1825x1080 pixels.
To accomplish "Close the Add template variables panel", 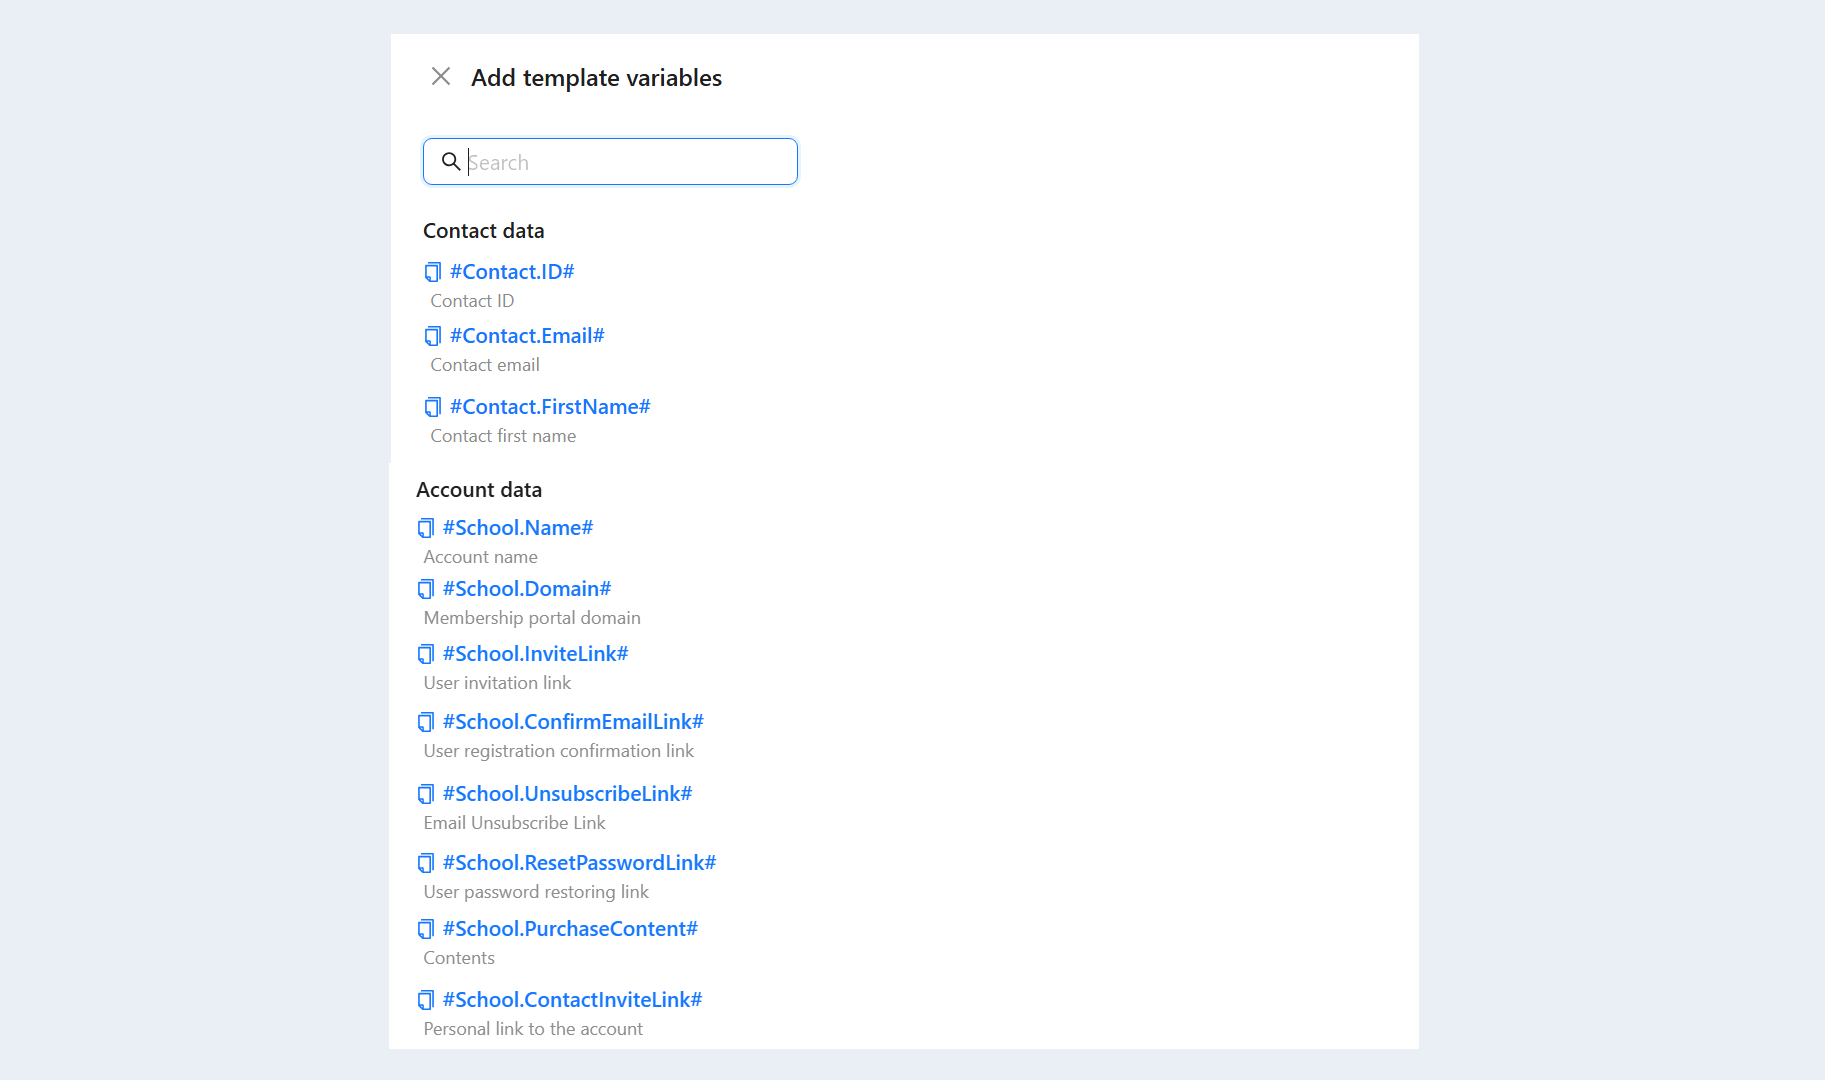I will coord(440,76).
